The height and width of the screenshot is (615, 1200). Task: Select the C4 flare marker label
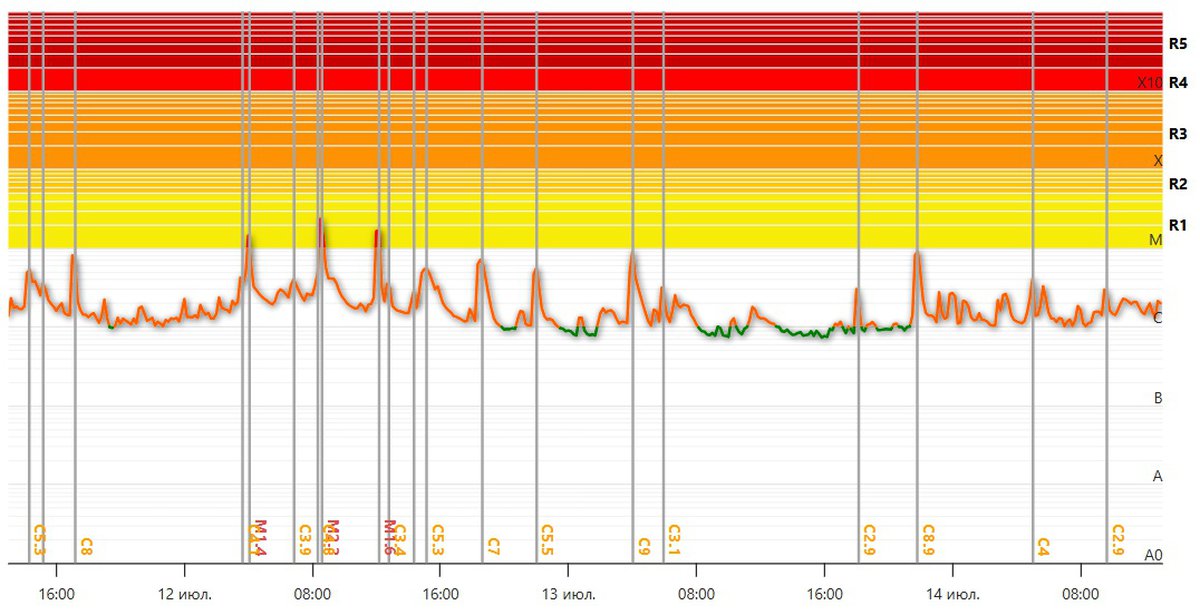pyautogui.click(x=1043, y=546)
